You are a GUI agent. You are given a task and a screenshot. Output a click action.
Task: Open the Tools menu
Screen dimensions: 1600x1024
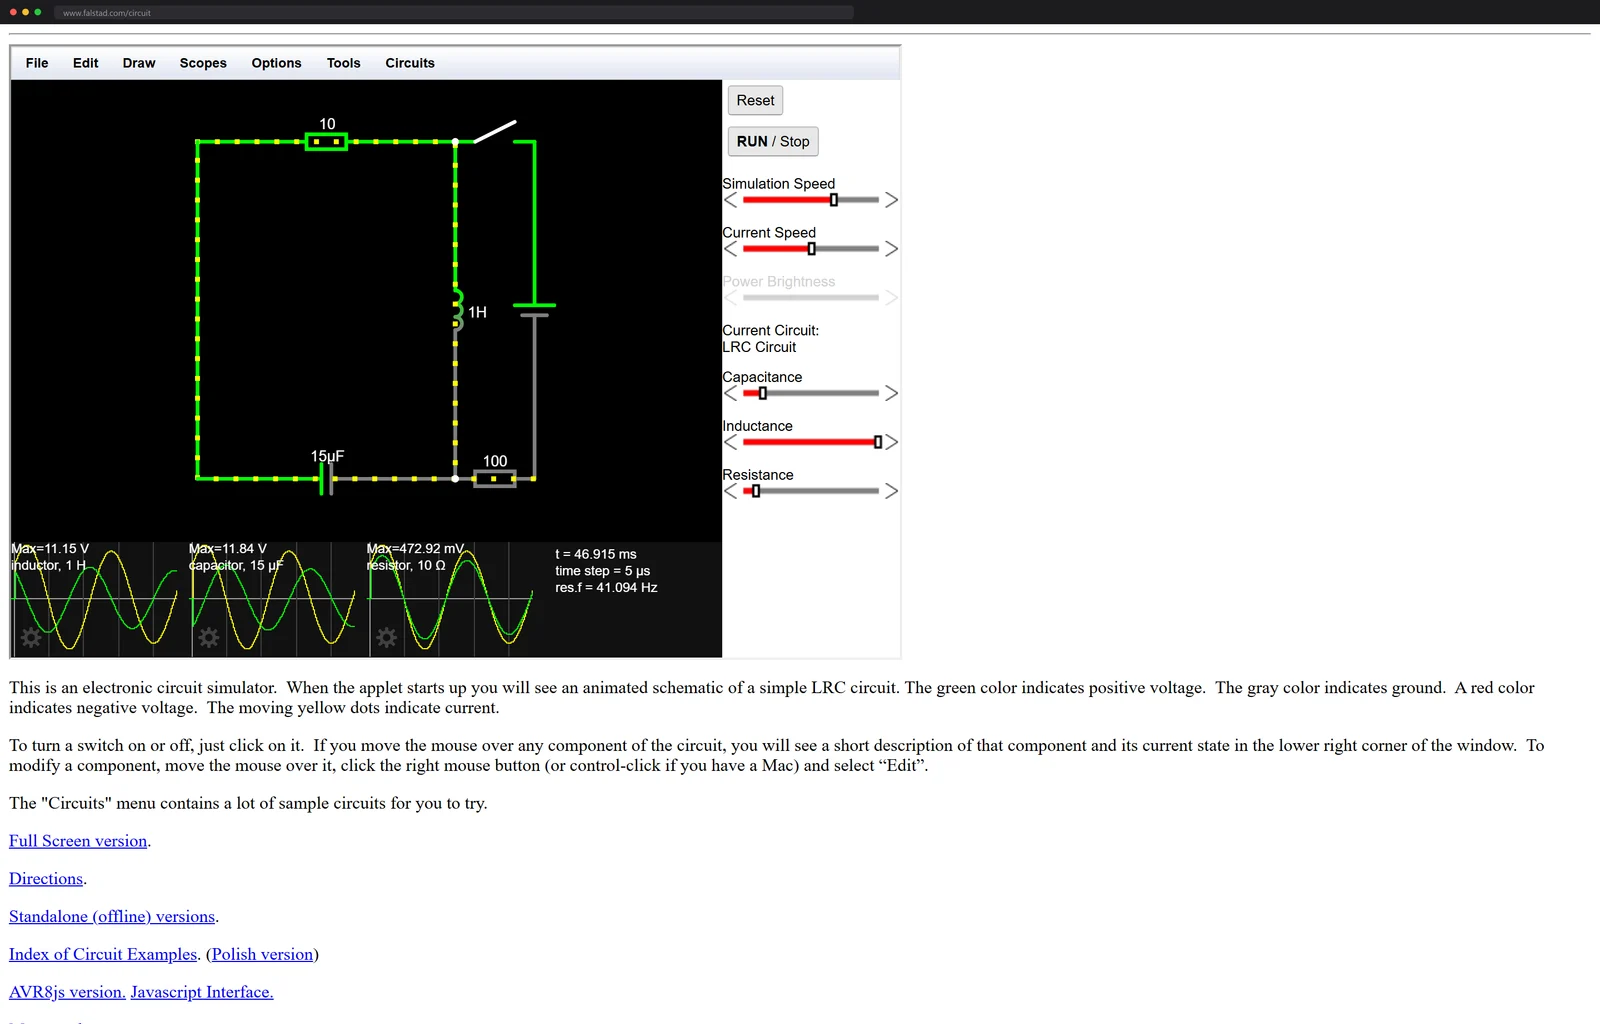tap(343, 63)
